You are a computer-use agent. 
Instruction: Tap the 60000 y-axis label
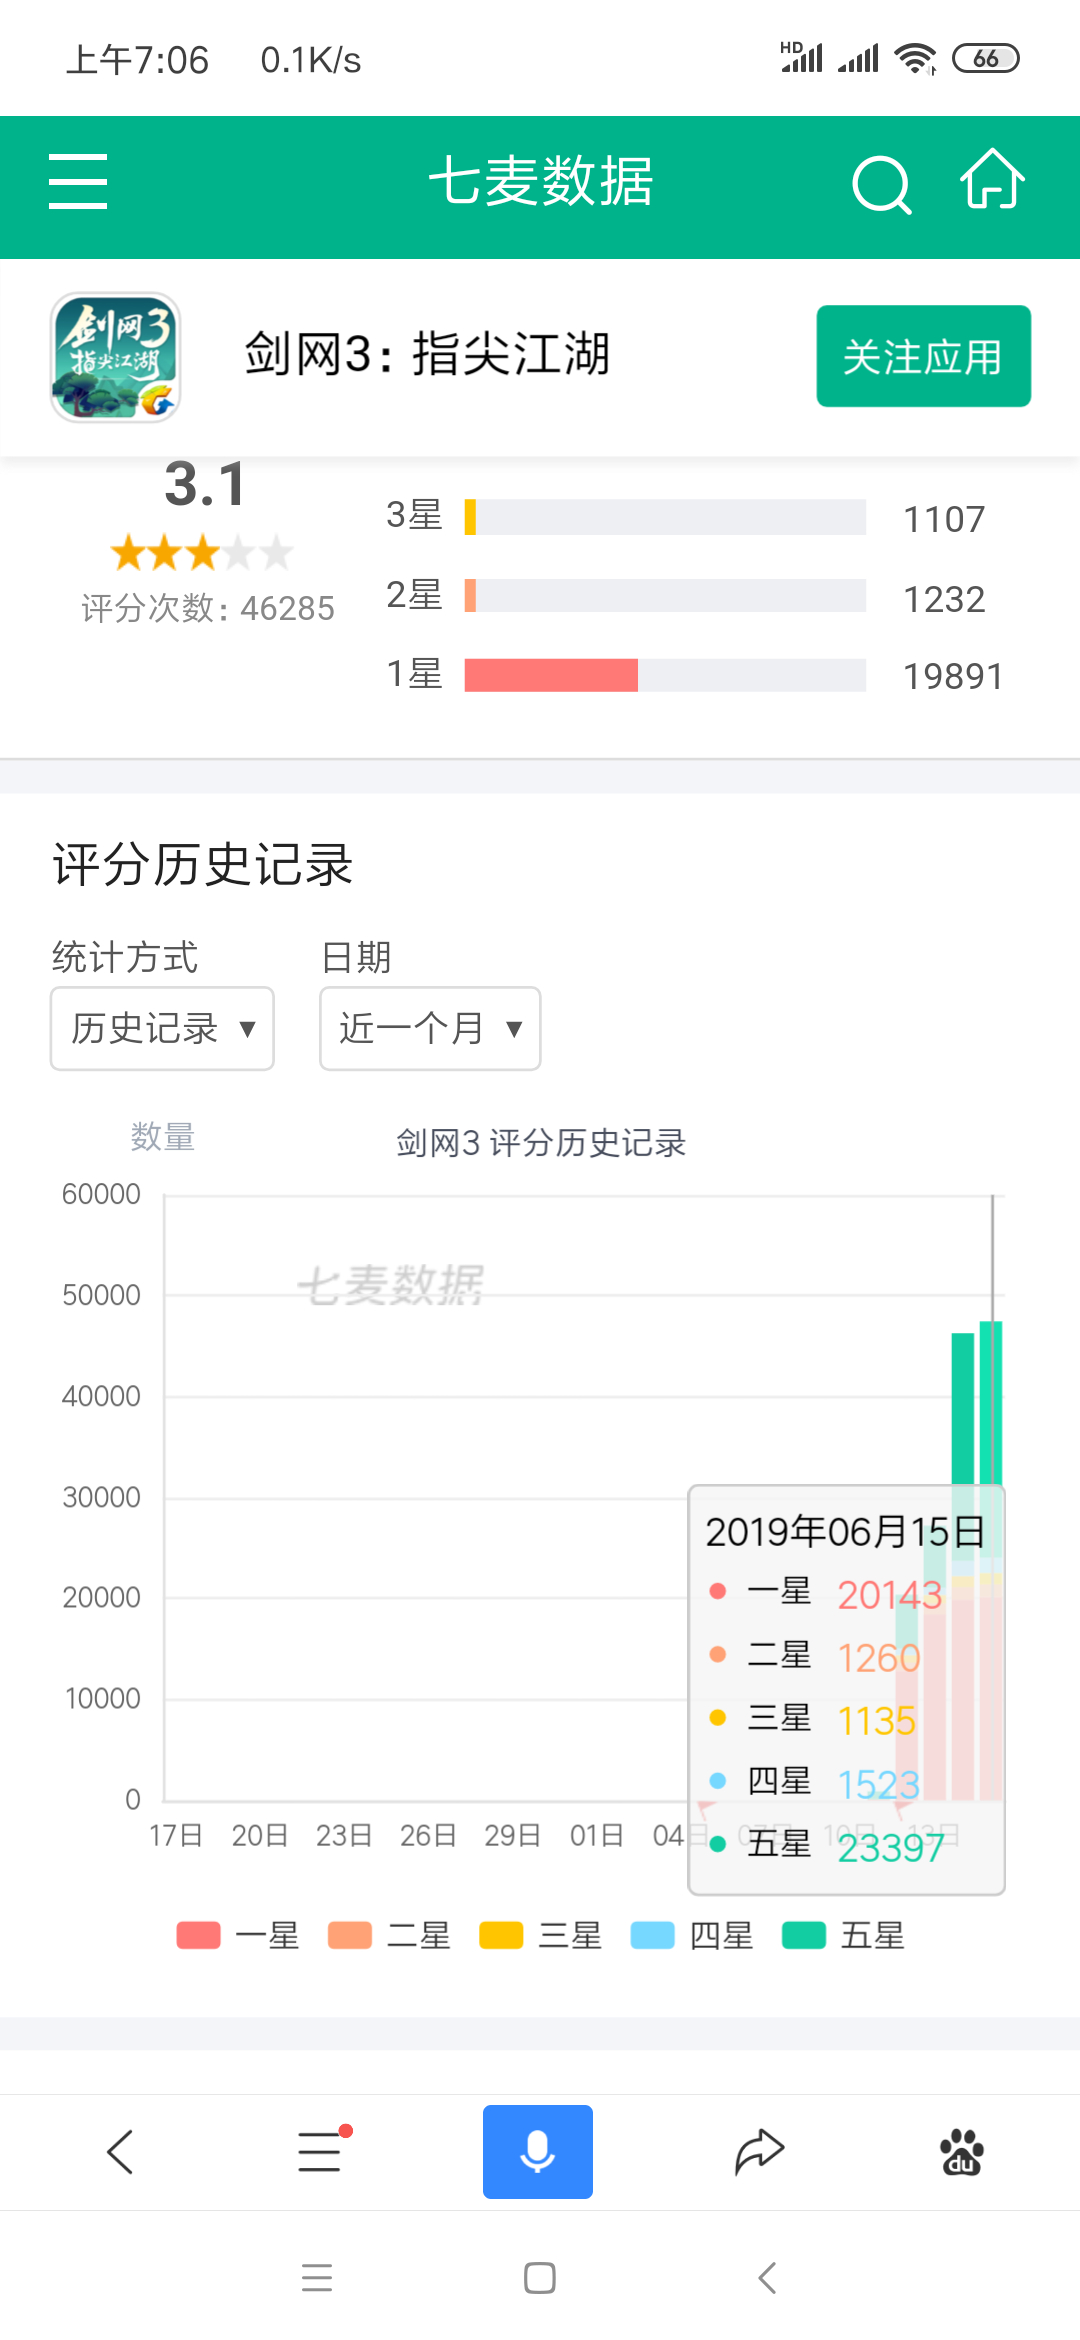[x=101, y=1194]
